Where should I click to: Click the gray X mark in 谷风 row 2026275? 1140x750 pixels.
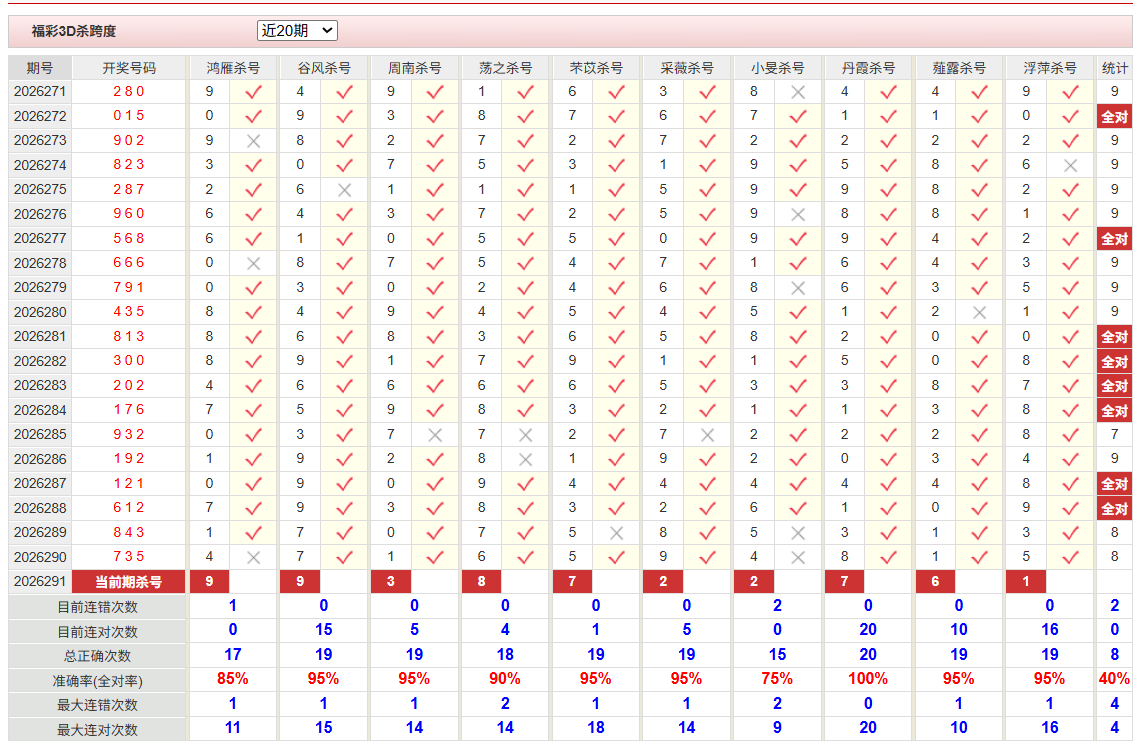point(345,190)
